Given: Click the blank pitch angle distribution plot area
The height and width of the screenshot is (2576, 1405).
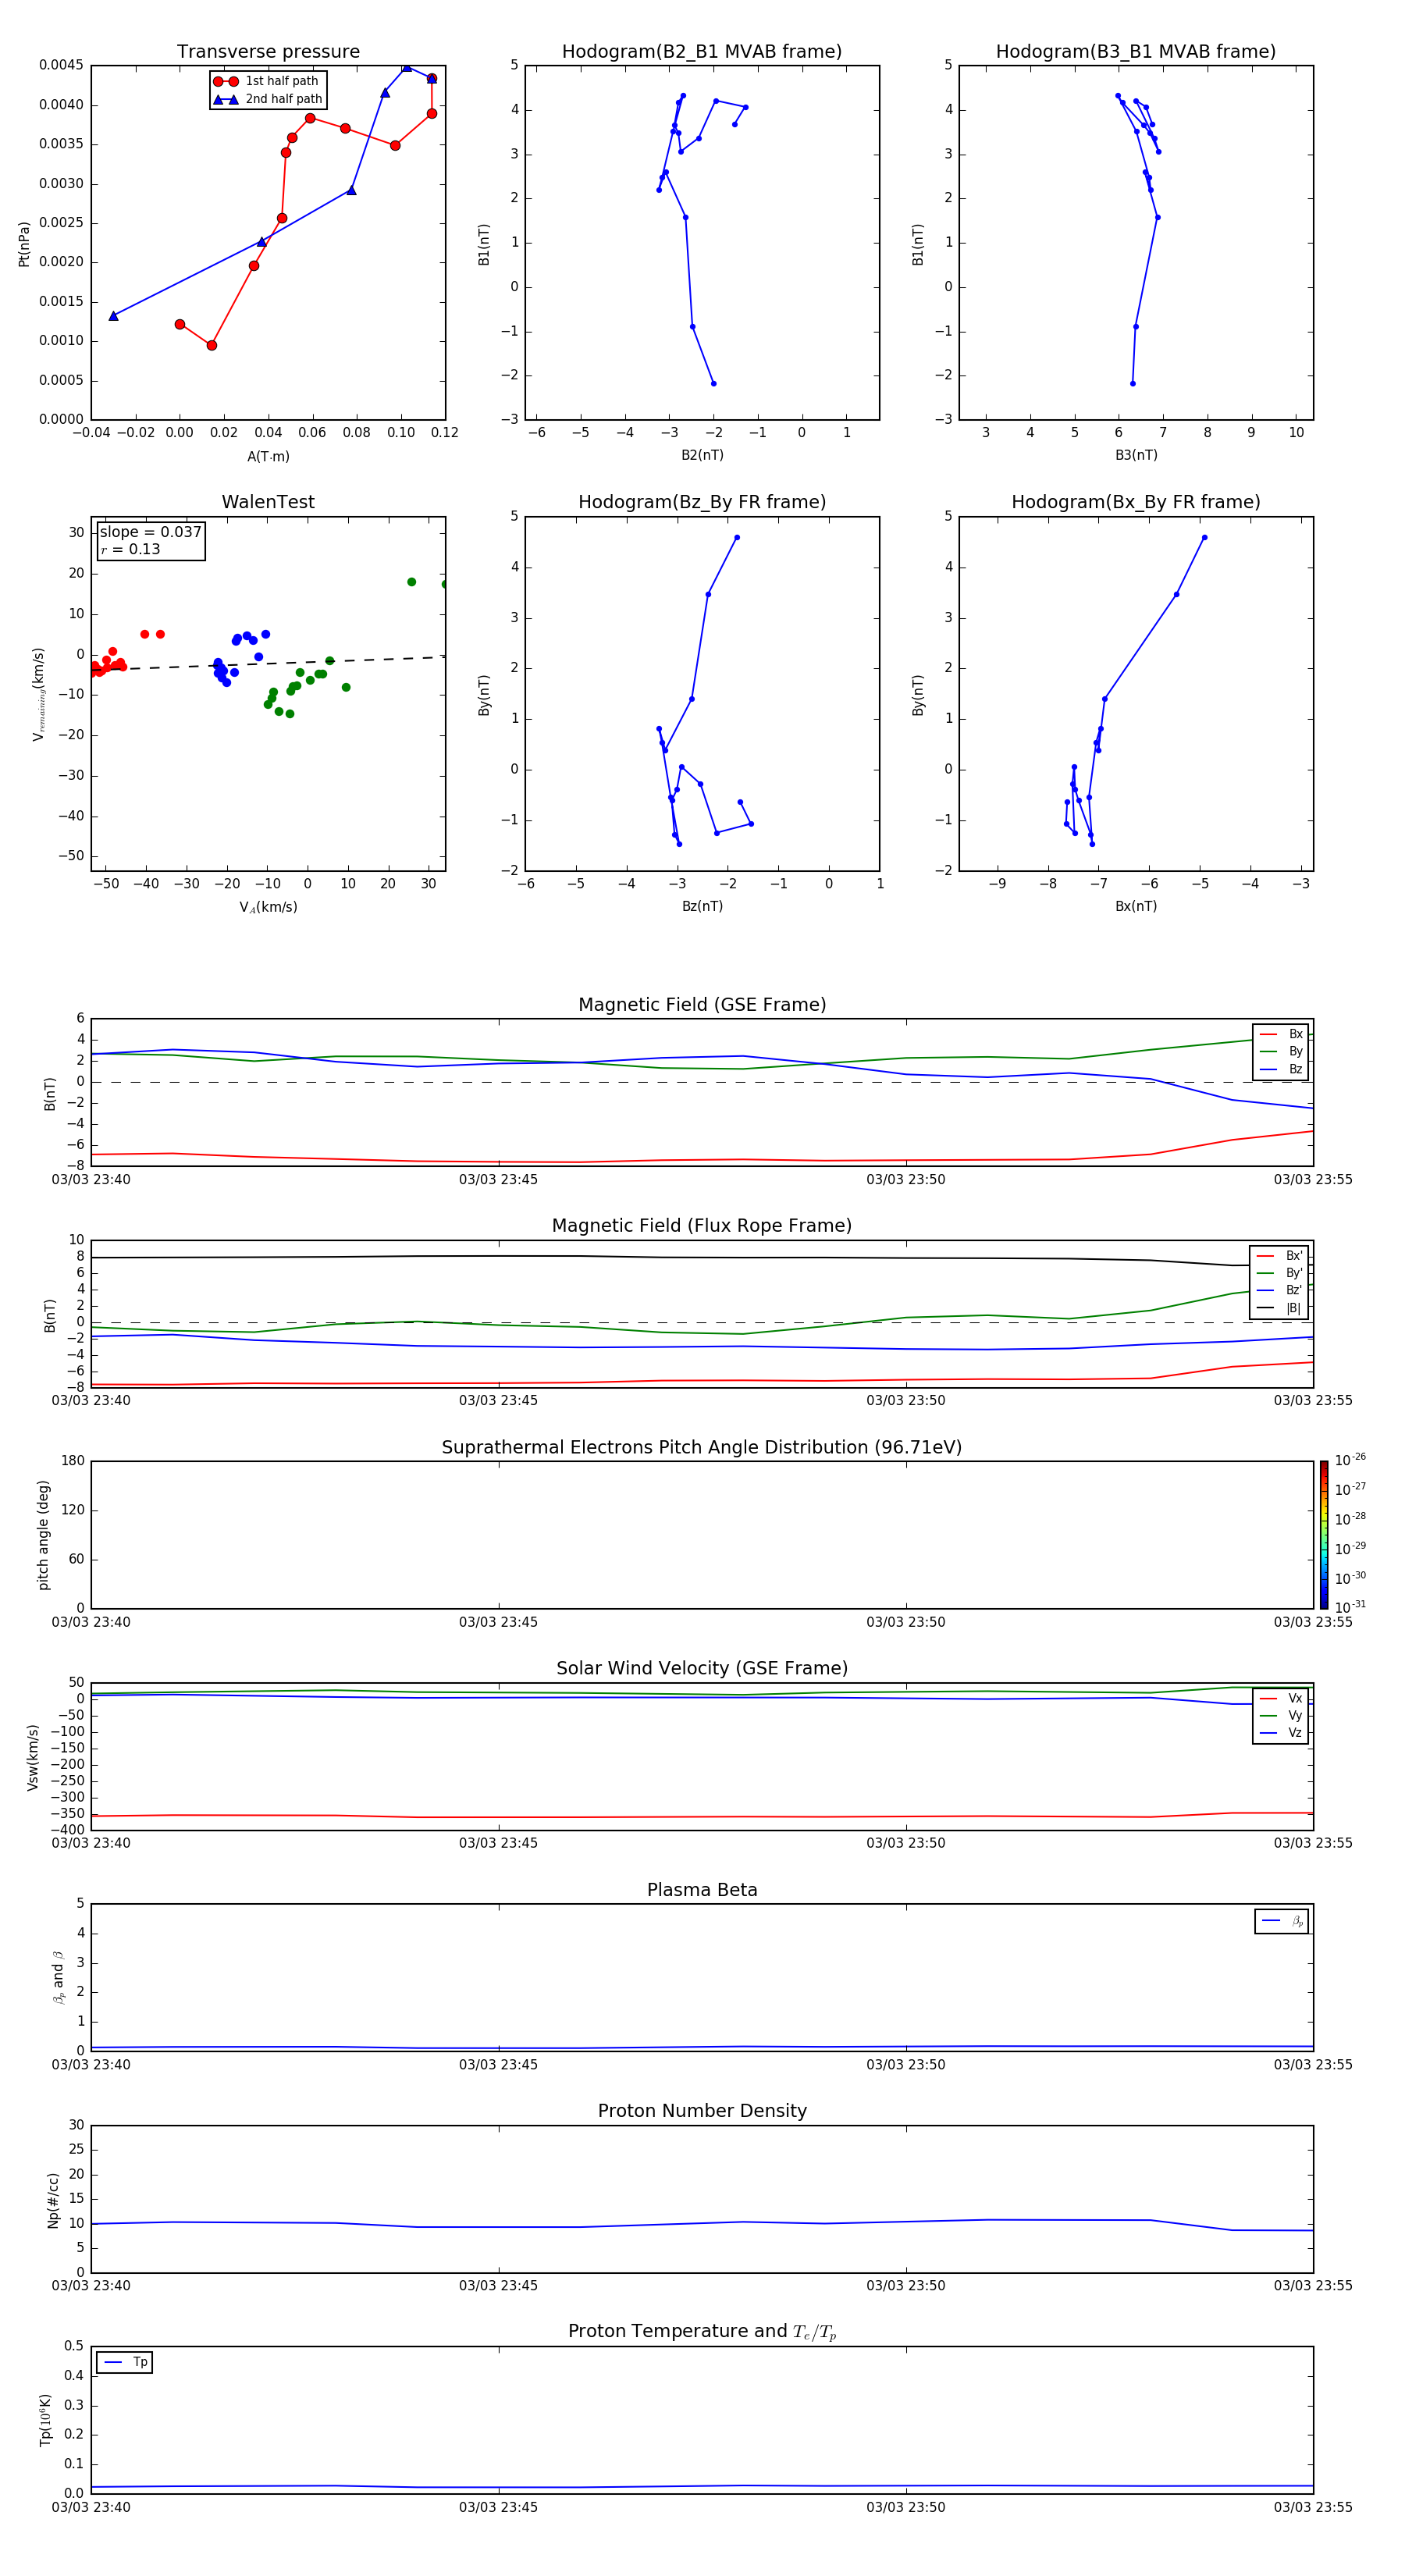Looking at the screenshot, I should click(702, 1535).
